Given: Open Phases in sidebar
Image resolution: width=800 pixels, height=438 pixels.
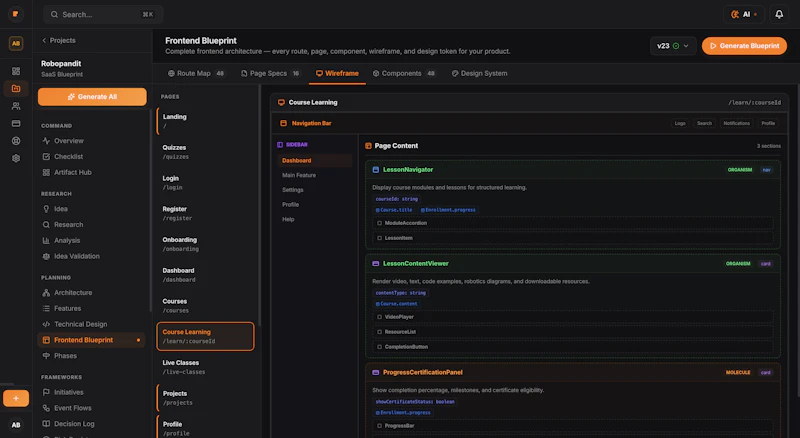Looking at the screenshot, I should [92, 356].
